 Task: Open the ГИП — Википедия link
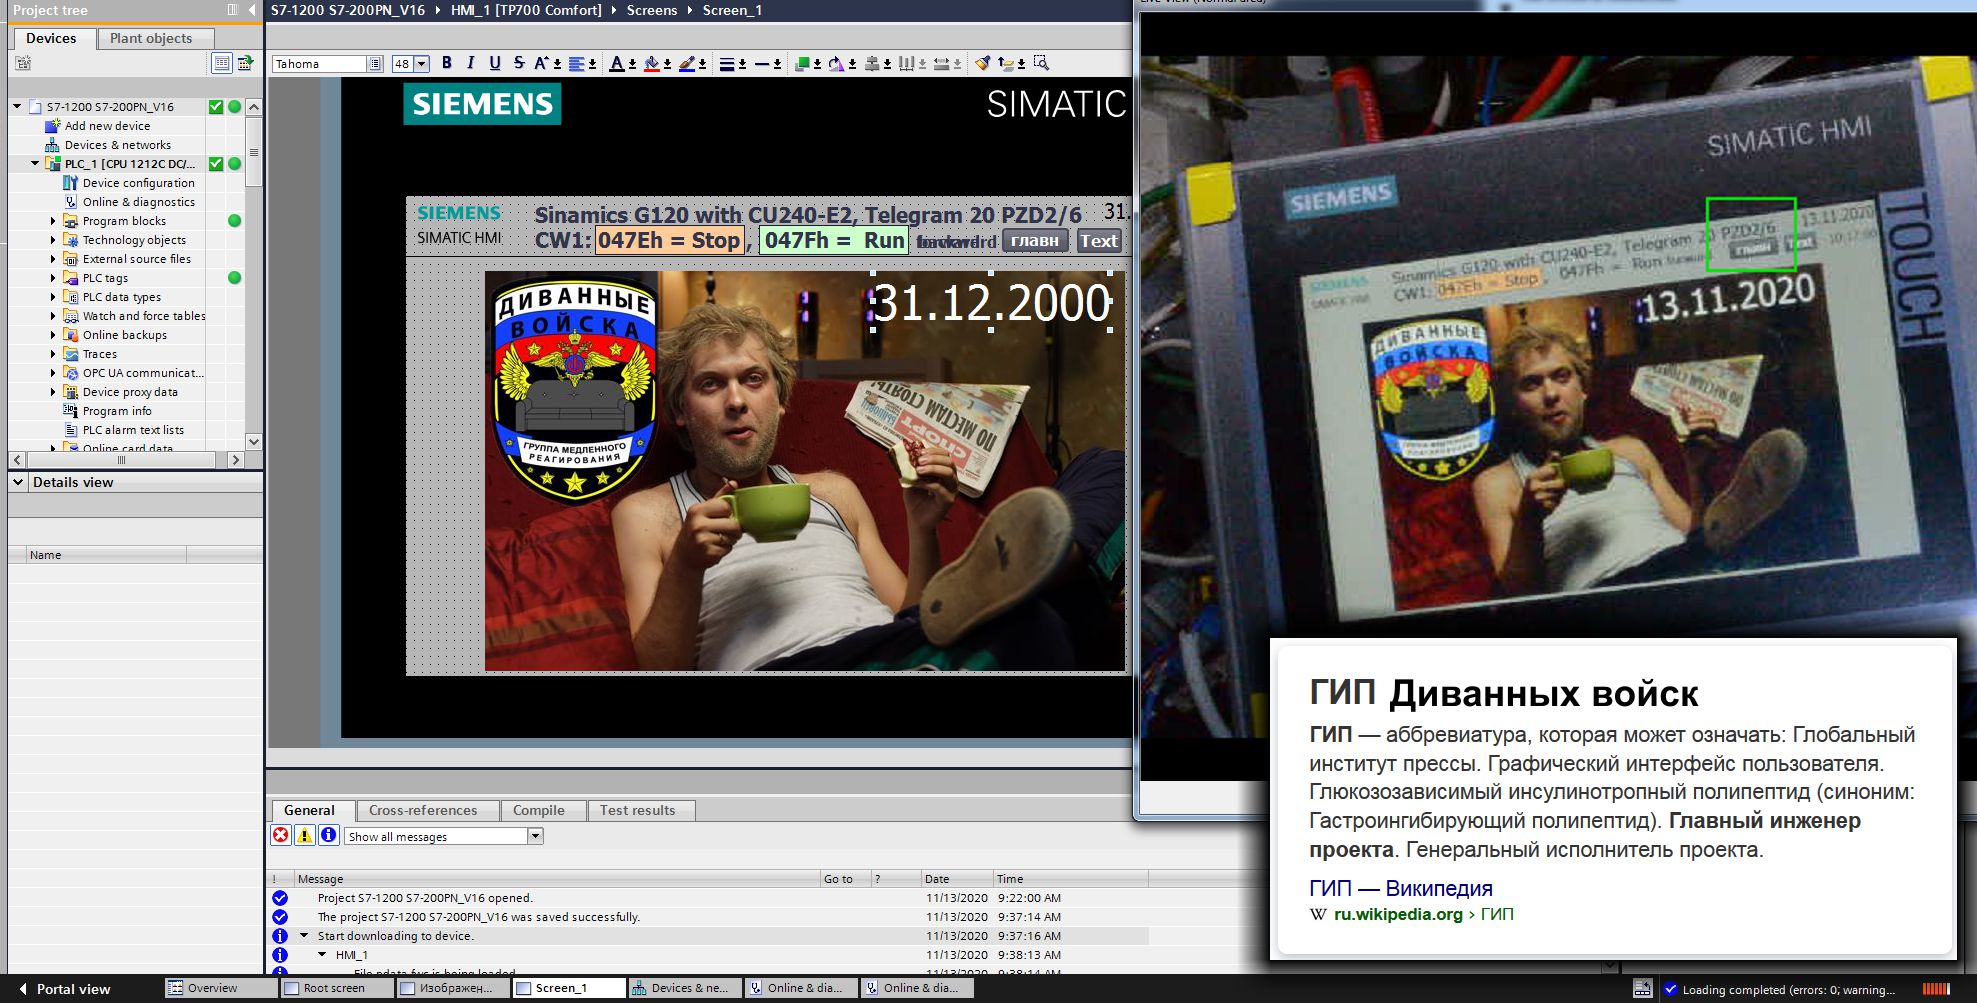pos(1401,888)
